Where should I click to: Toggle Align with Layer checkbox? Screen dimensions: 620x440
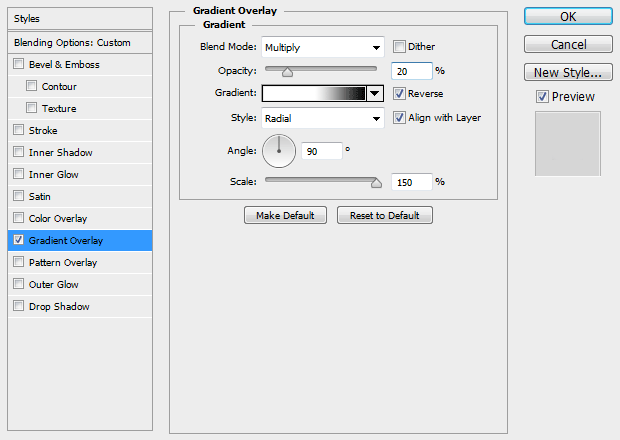click(x=400, y=117)
